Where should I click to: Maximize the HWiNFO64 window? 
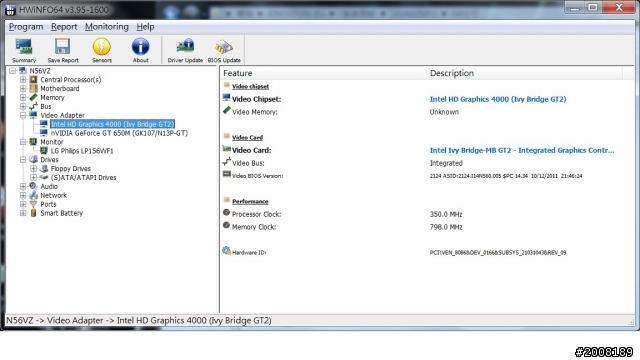(593, 8)
